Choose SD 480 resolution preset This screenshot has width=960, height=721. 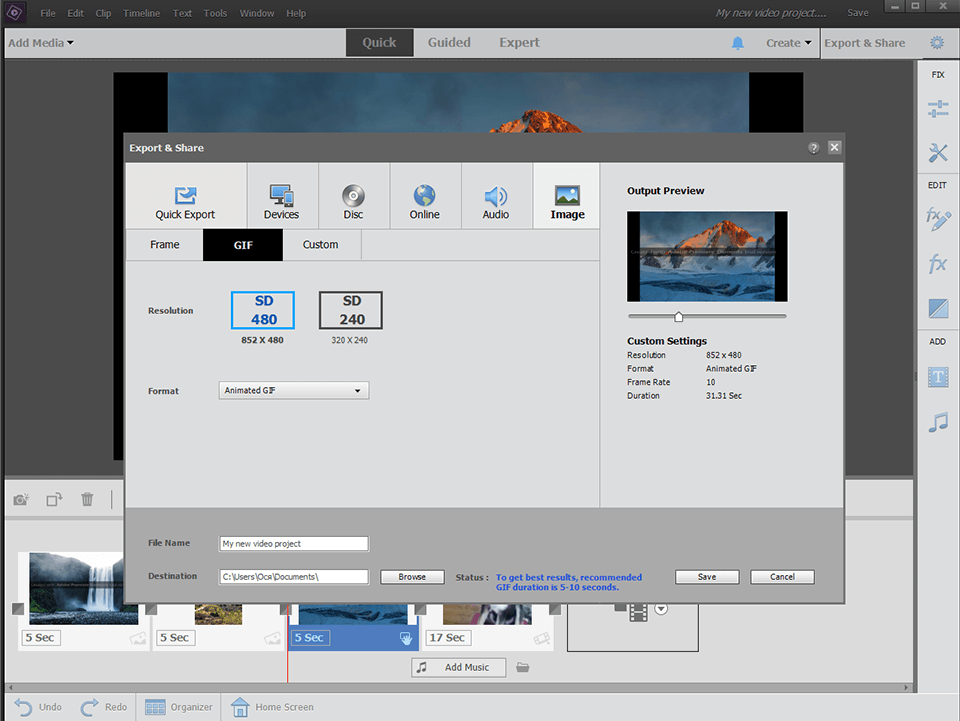point(263,310)
